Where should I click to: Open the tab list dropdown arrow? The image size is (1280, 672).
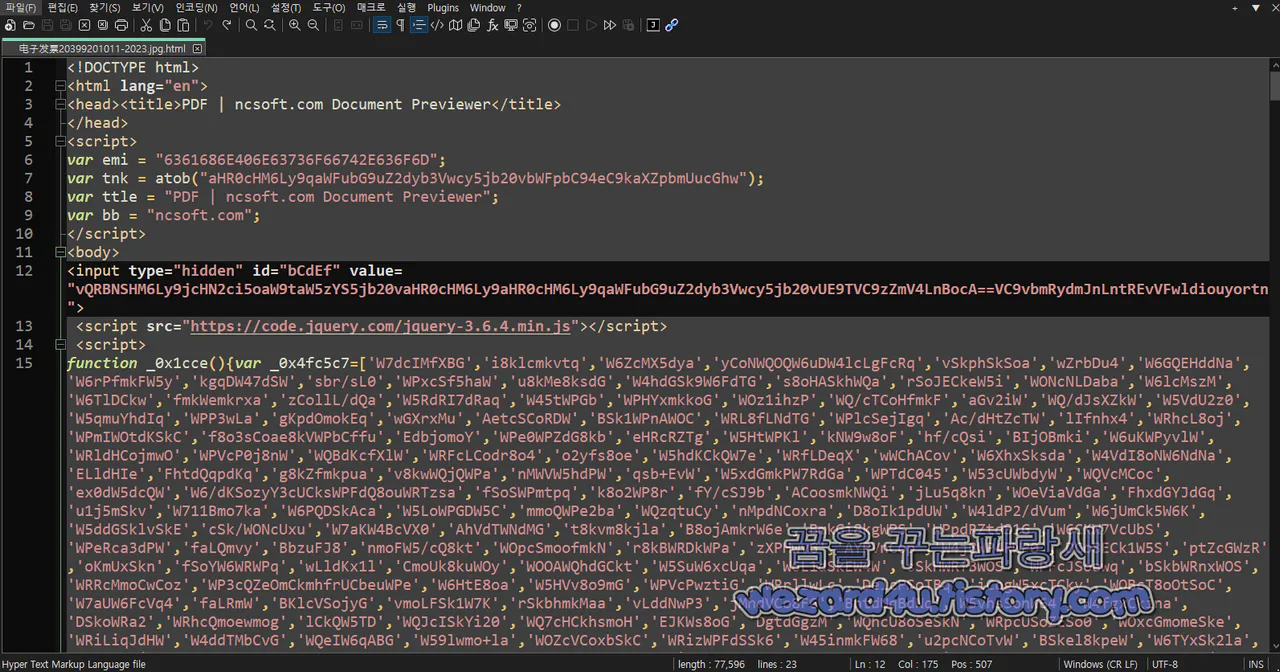click(x=1255, y=8)
